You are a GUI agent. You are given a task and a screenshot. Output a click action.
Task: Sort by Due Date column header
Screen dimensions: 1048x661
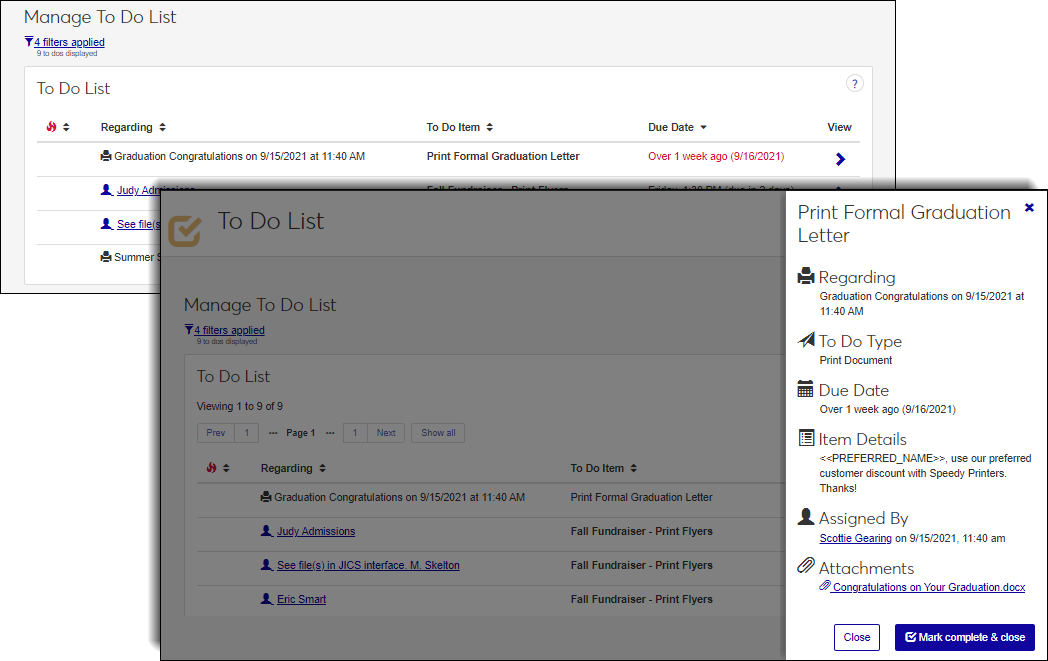tap(677, 127)
